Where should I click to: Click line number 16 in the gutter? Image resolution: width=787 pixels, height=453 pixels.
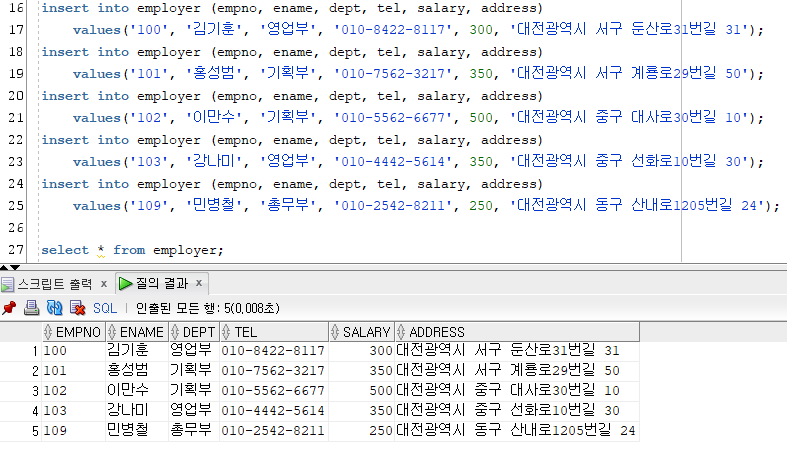coord(16,8)
